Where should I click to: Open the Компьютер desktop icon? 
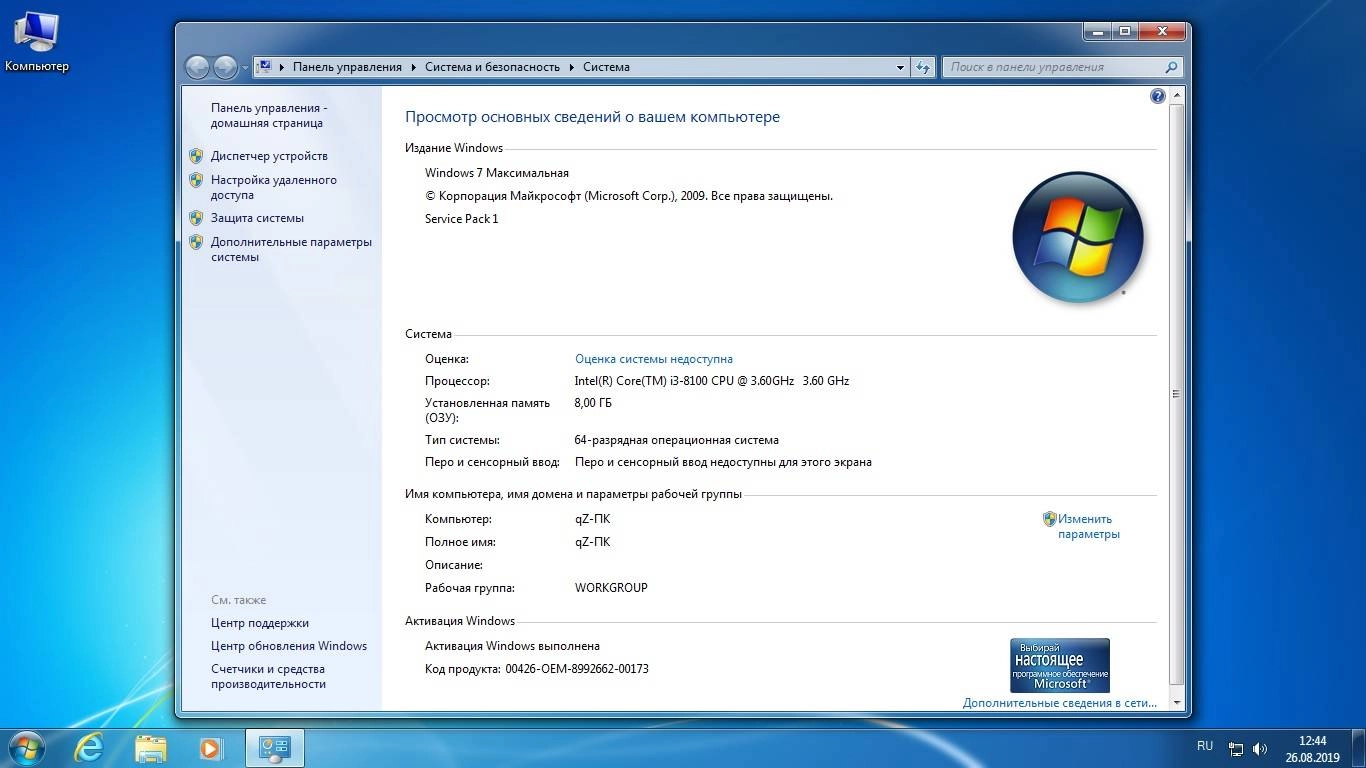(x=36, y=42)
